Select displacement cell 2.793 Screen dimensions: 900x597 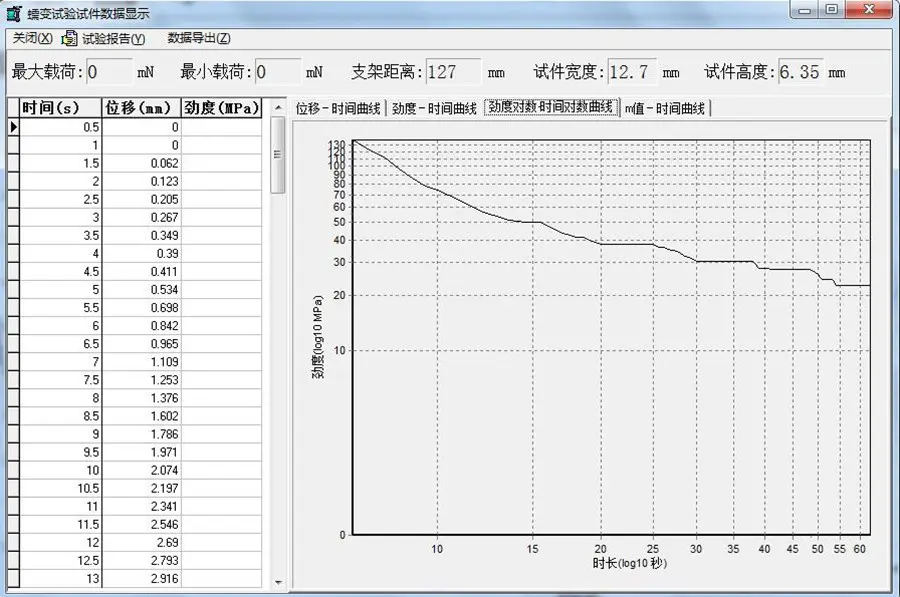[141, 561]
